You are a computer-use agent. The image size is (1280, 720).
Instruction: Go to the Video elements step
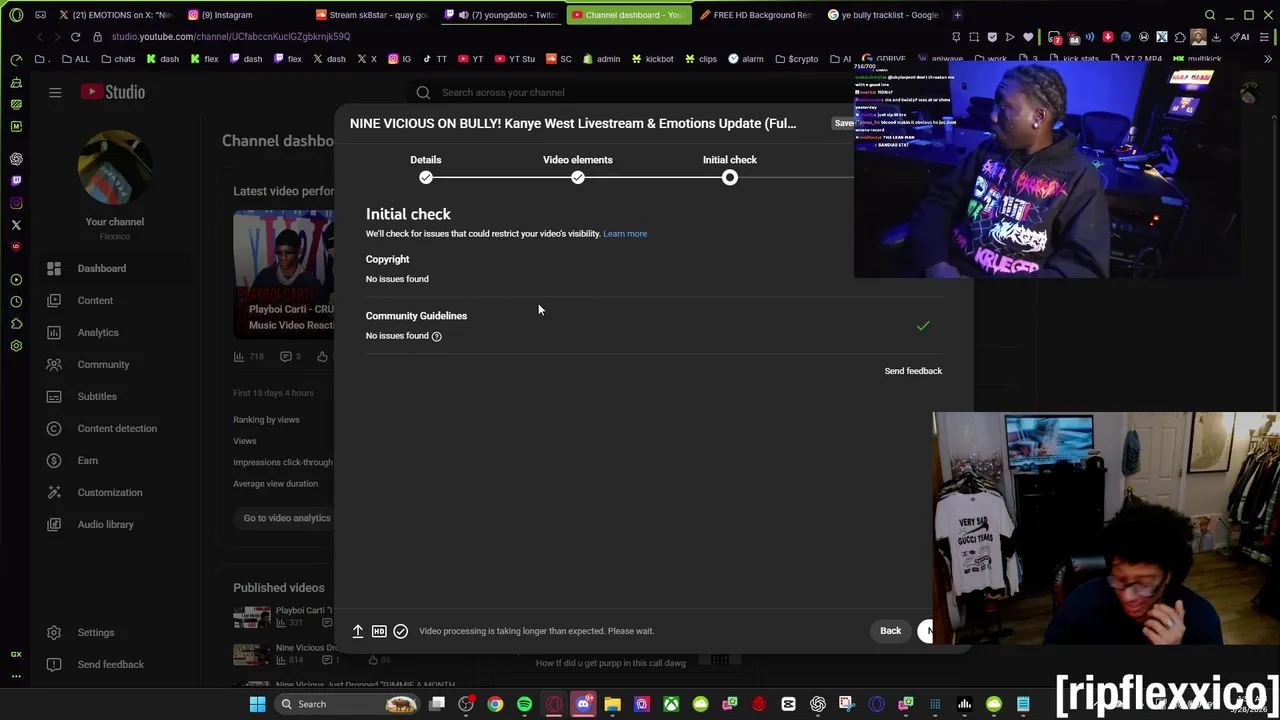(577, 167)
